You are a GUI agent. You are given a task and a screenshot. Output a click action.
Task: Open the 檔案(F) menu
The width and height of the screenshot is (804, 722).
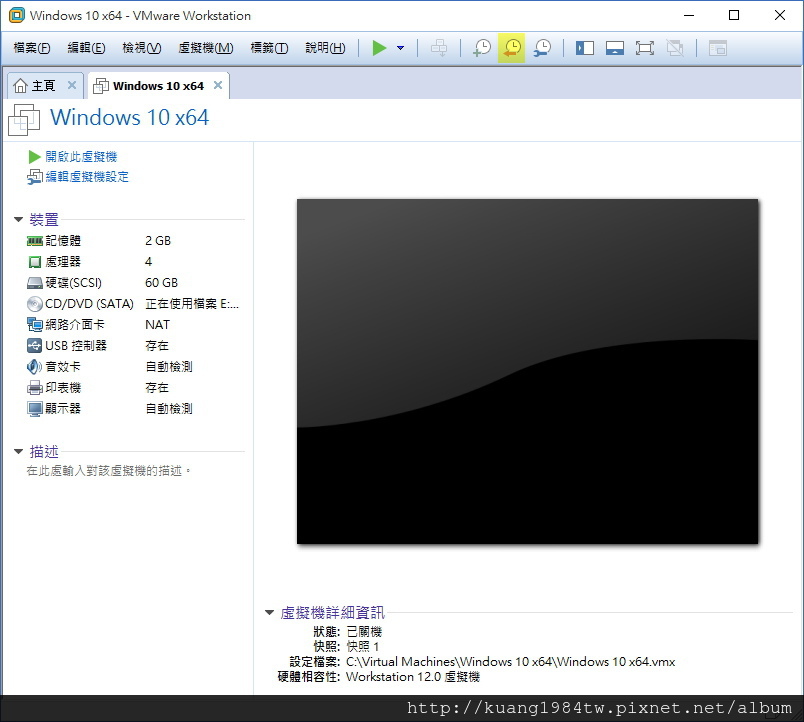pos(32,48)
